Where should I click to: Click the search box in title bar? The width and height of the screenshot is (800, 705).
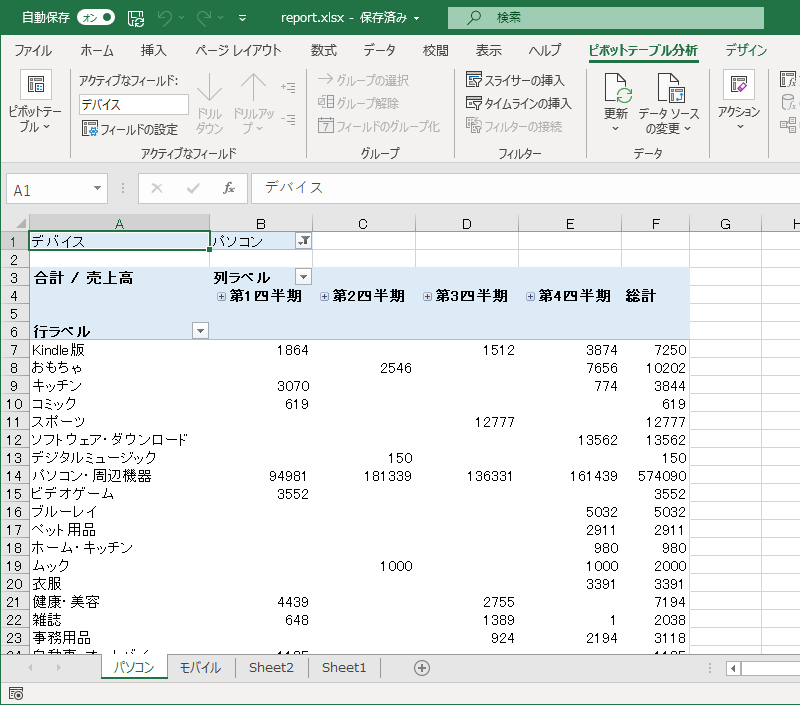click(600, 18)
